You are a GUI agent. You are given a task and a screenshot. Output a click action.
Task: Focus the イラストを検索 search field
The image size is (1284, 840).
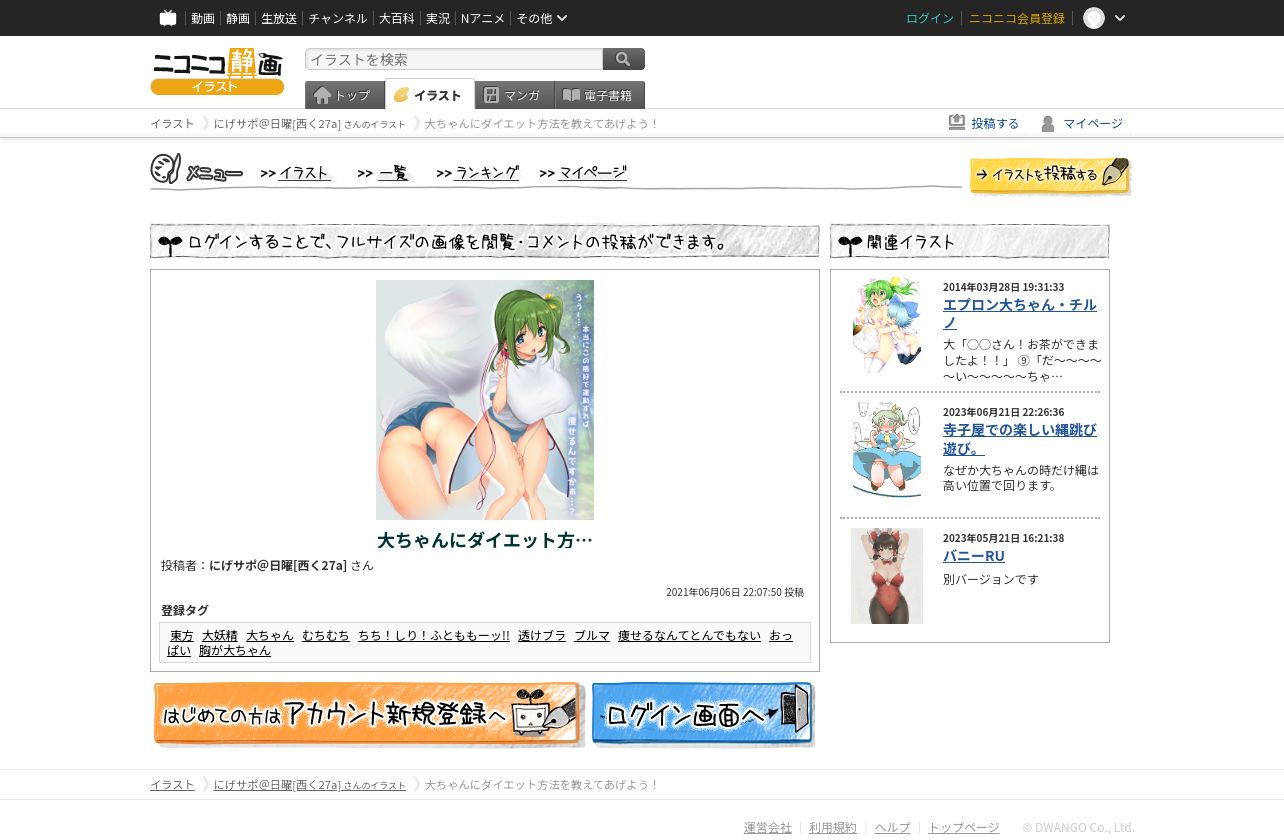click(x=454, y=59)
